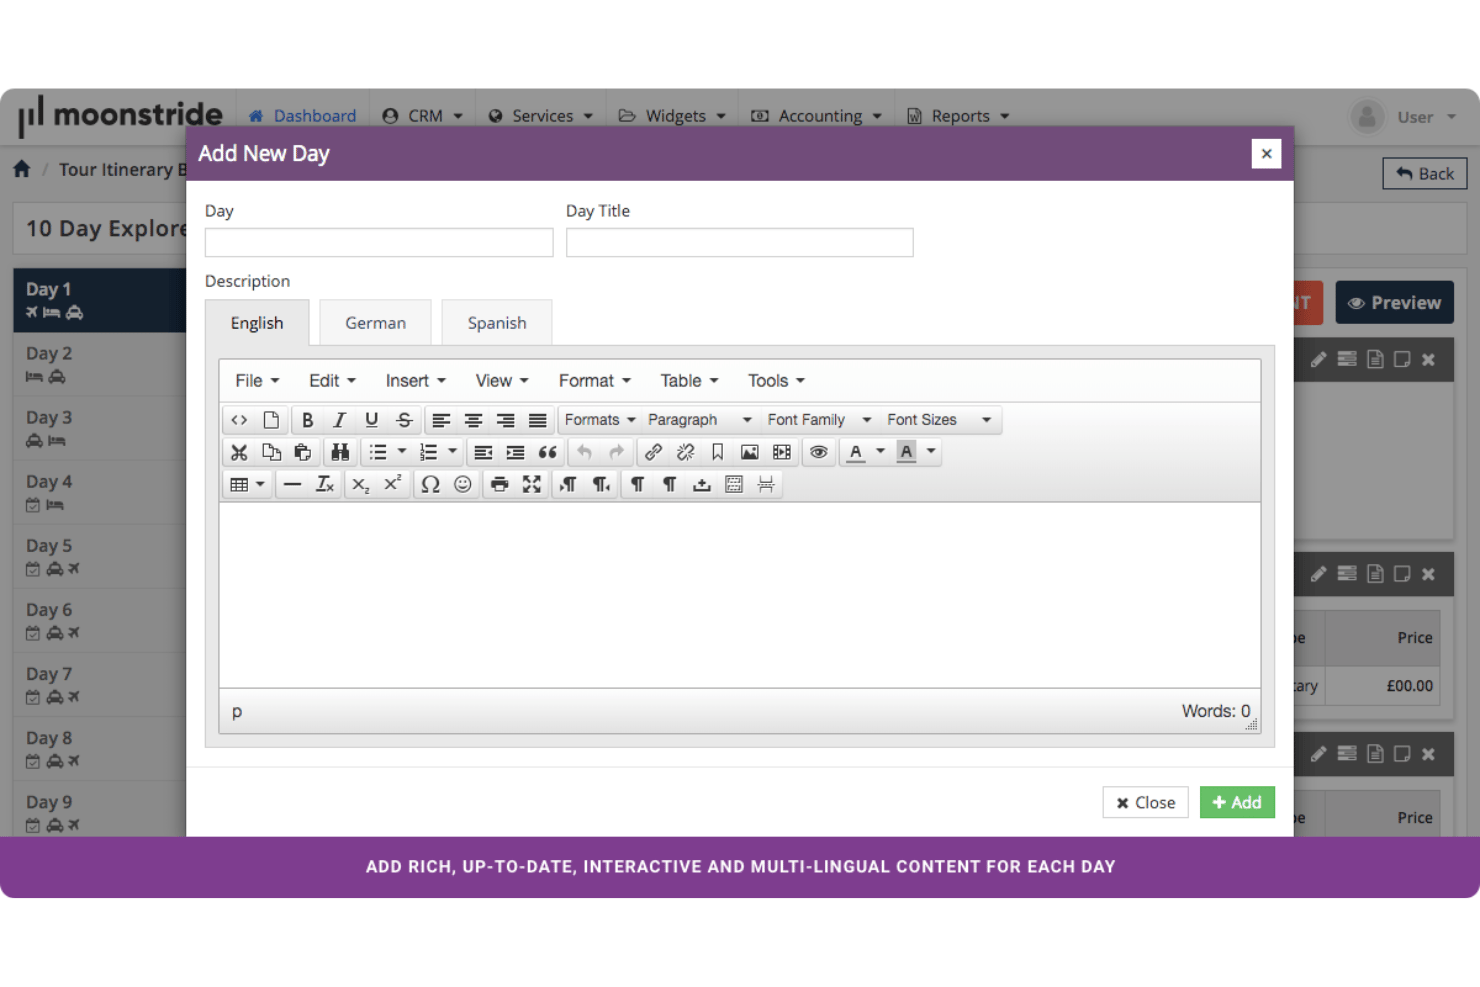Apply background color with highlighted A
Viewport: 1480px width, 987px height.
tap(906, 452)
